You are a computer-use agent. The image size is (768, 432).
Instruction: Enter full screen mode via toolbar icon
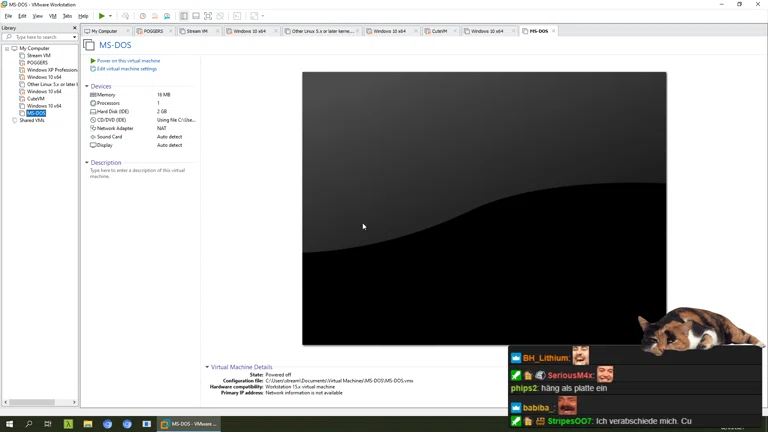tap(208, 16)
